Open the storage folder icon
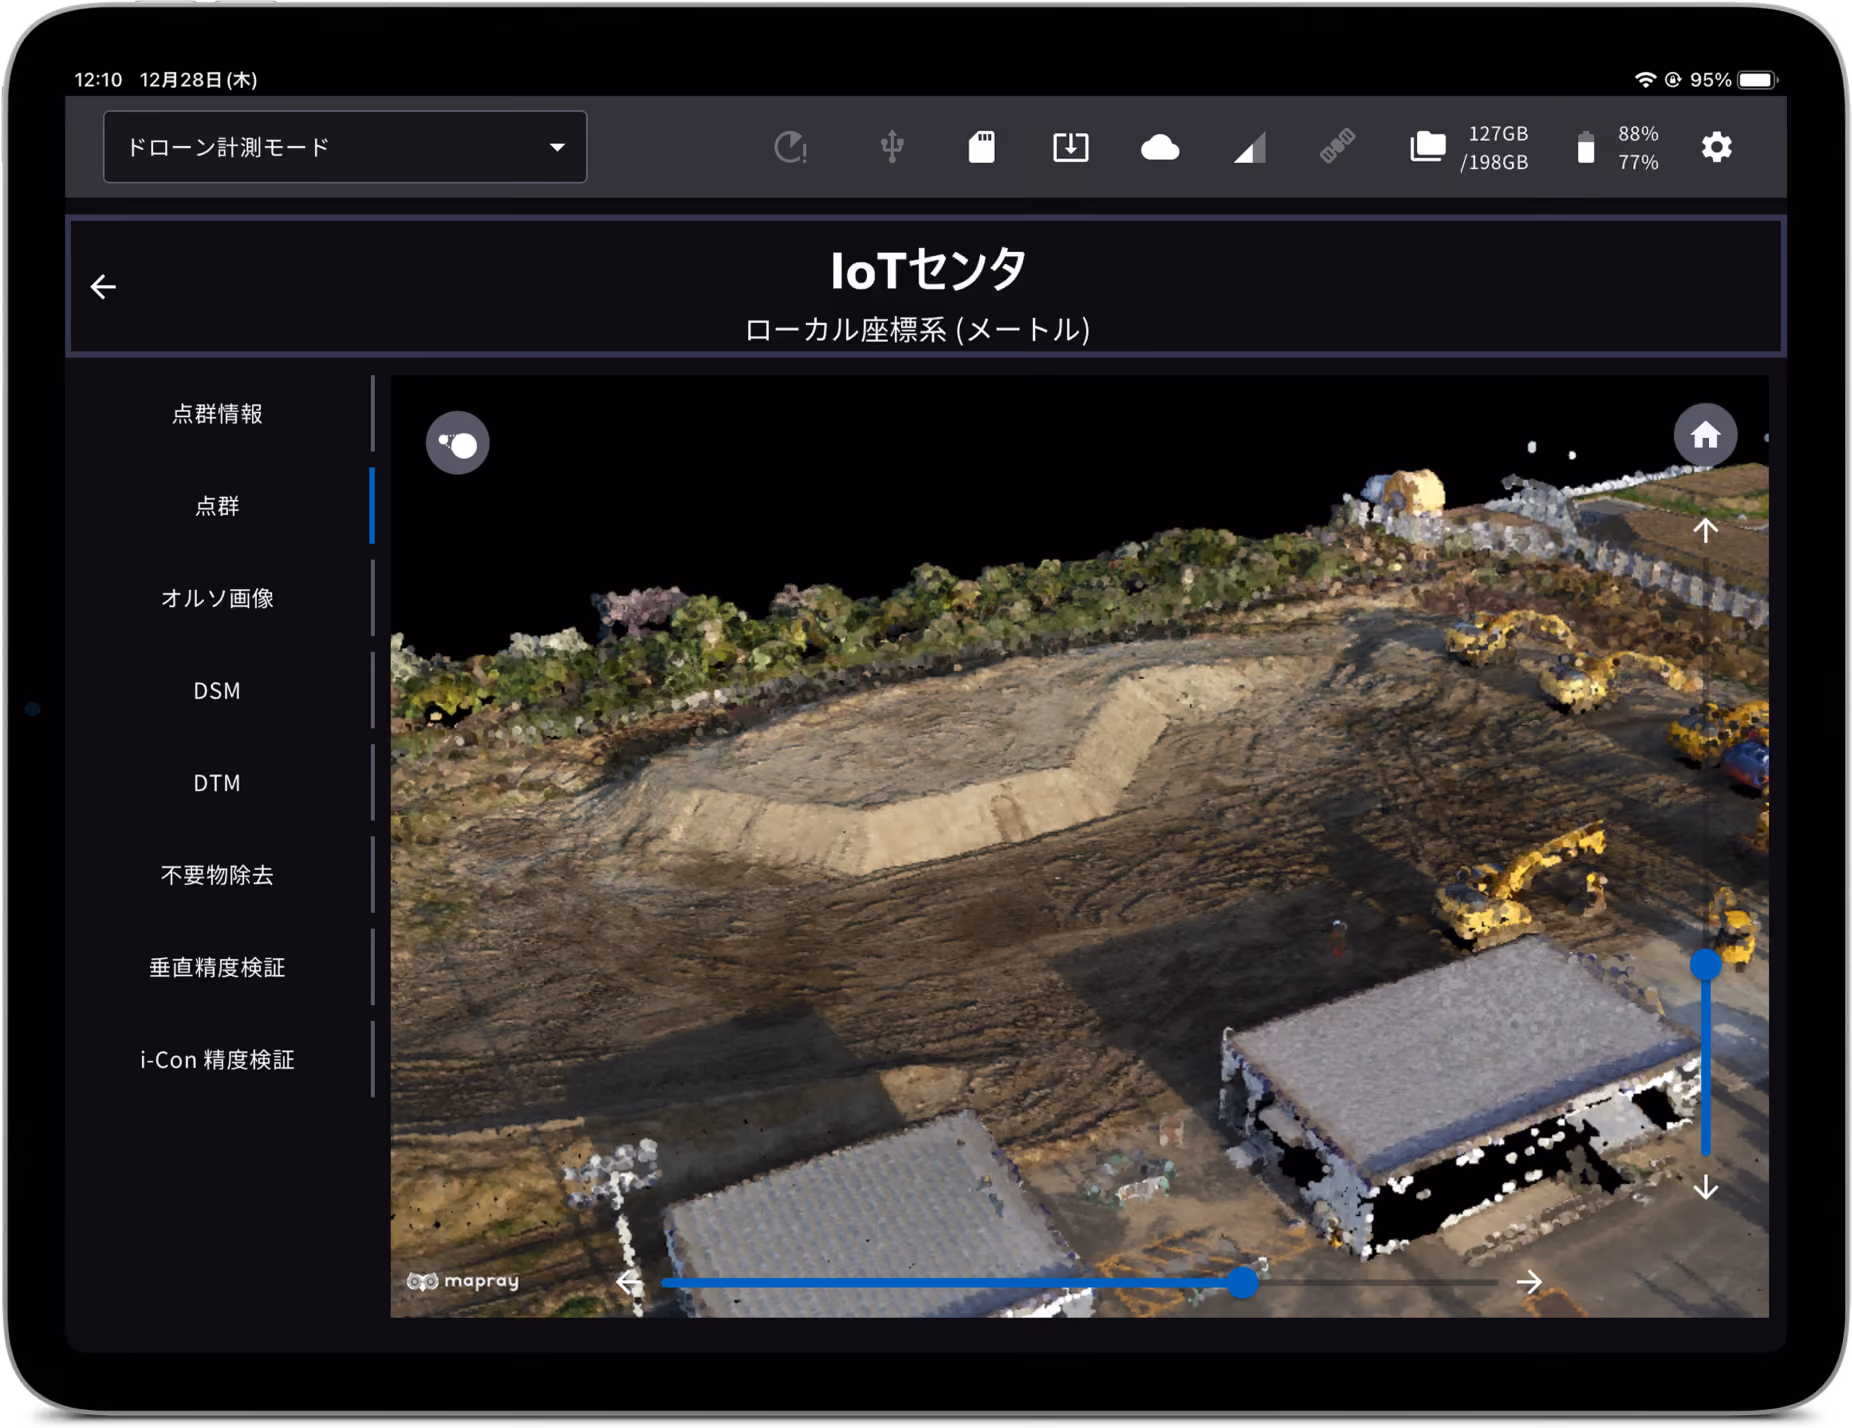 point(1427,147)
